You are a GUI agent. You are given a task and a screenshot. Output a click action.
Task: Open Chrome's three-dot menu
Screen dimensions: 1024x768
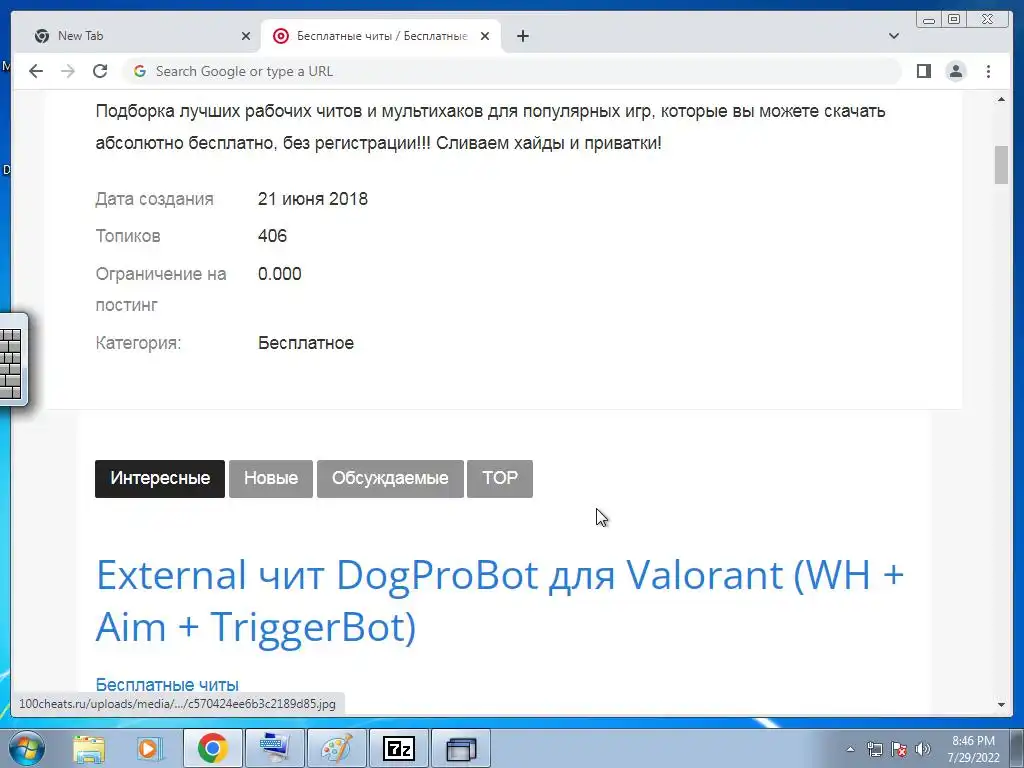click(988, 71)
